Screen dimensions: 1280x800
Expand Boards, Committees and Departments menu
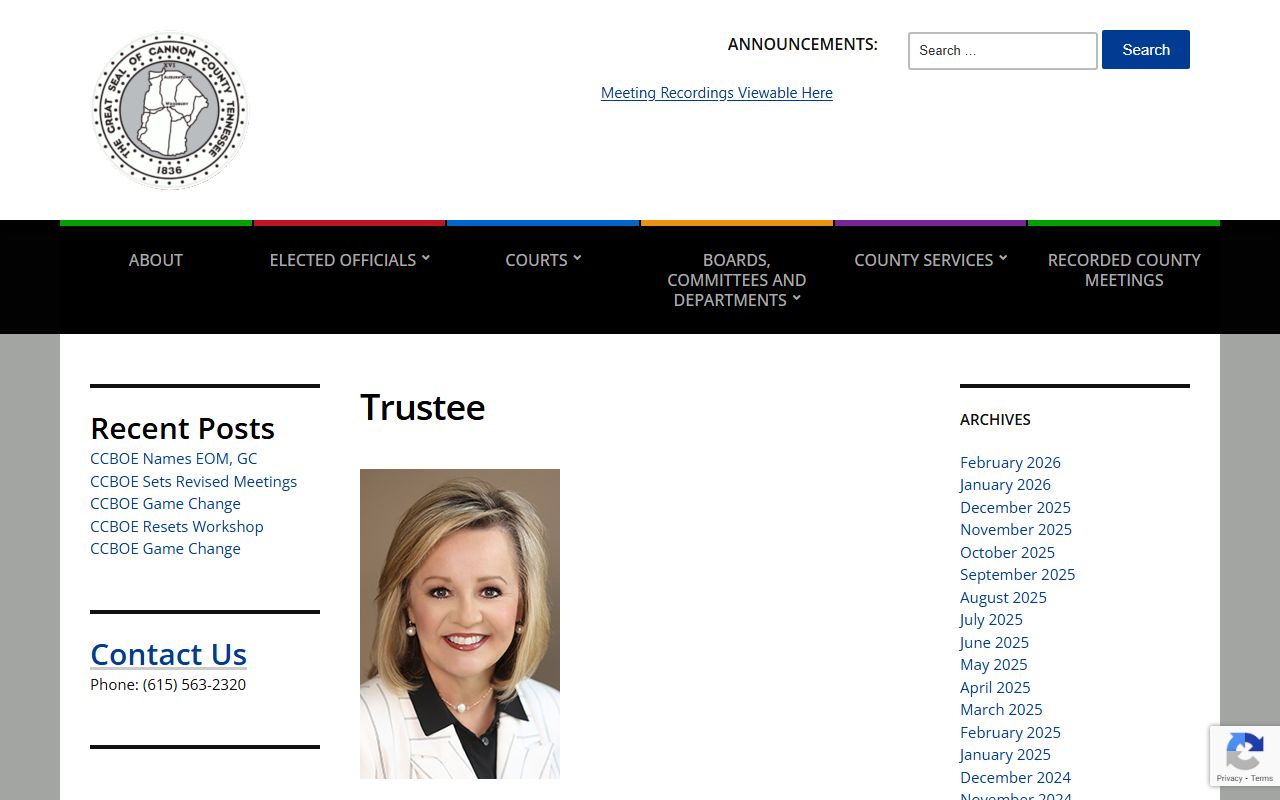[x=737, y=280]
